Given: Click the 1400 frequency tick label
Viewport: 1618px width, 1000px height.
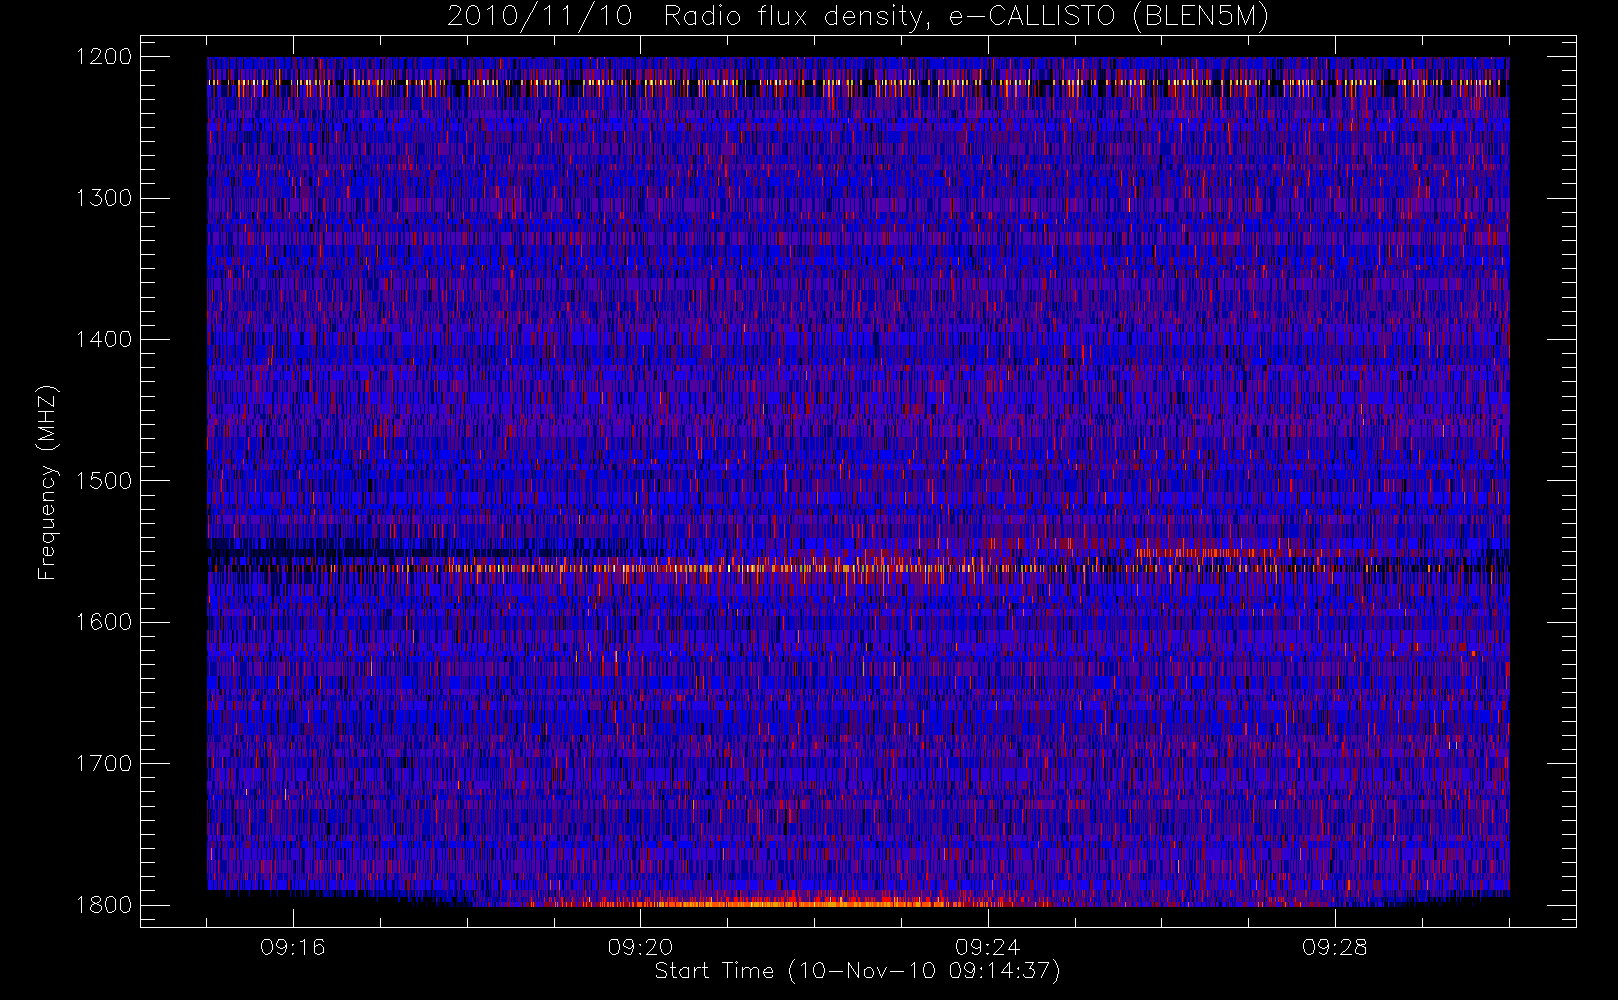Looking at the screenshot, I should tap(104, 340).
